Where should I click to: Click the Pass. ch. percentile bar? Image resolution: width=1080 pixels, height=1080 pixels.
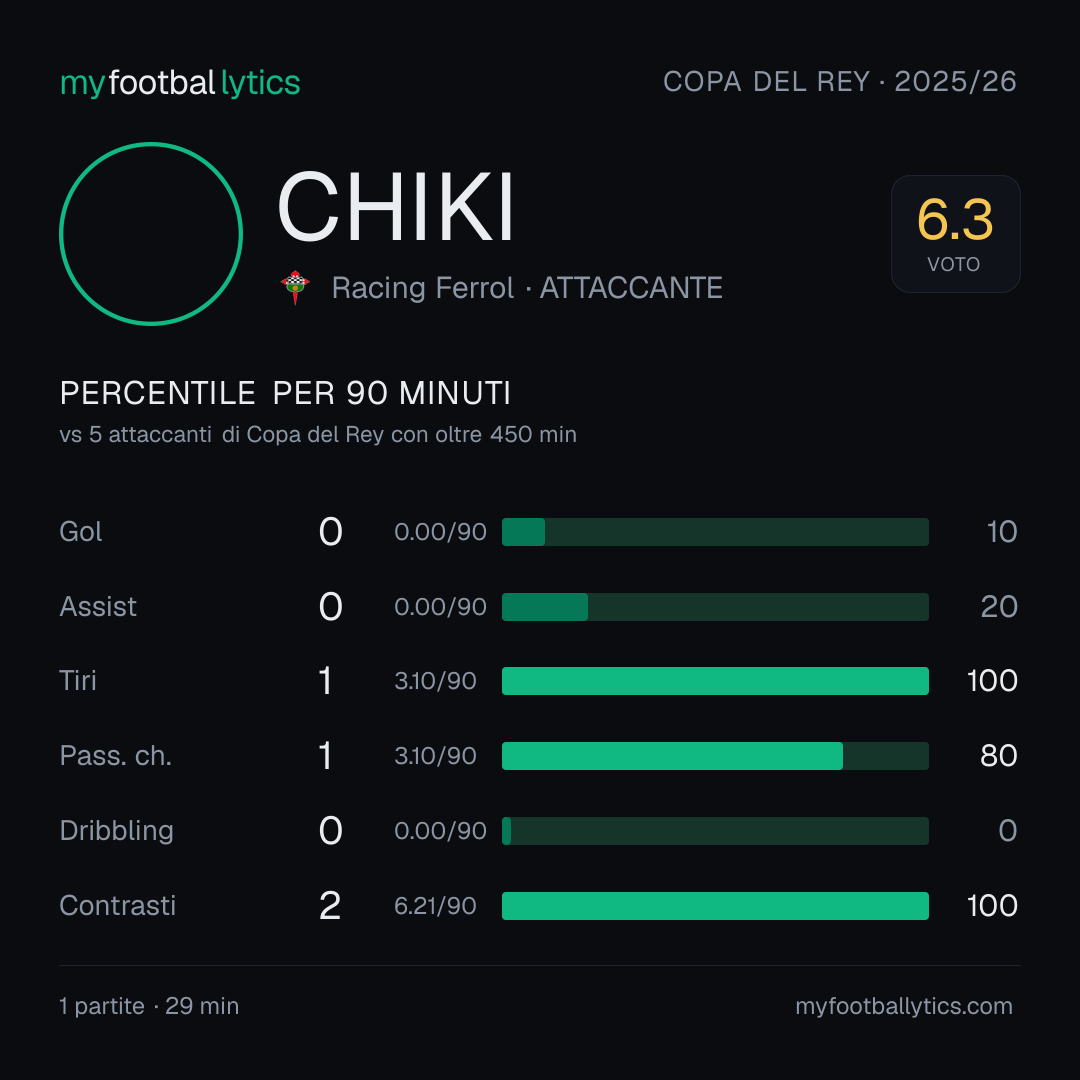tap(715, 756)
